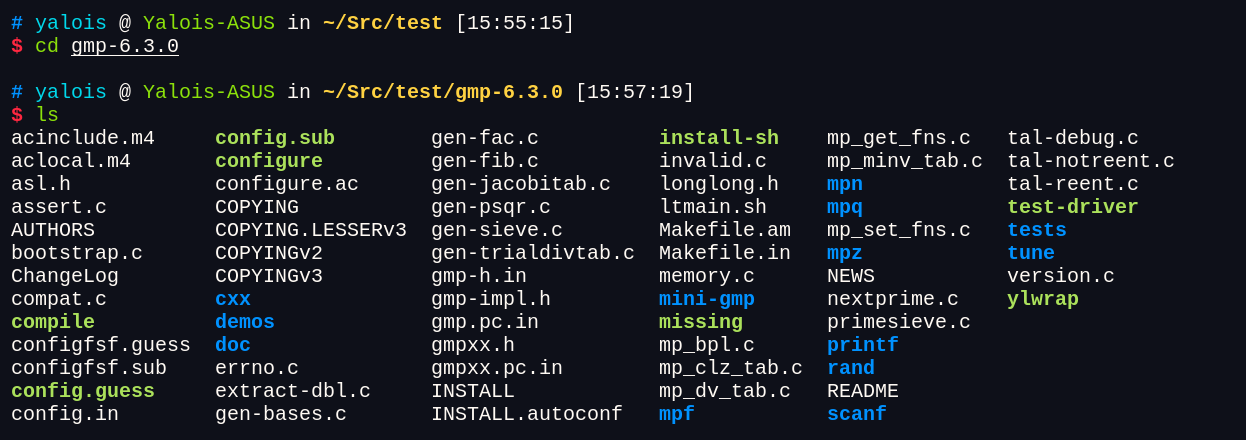Click the 15:57:19 timestamp in prompt
The width and height of the screenshot is (1246, 440).
click(x=634, y=92)
